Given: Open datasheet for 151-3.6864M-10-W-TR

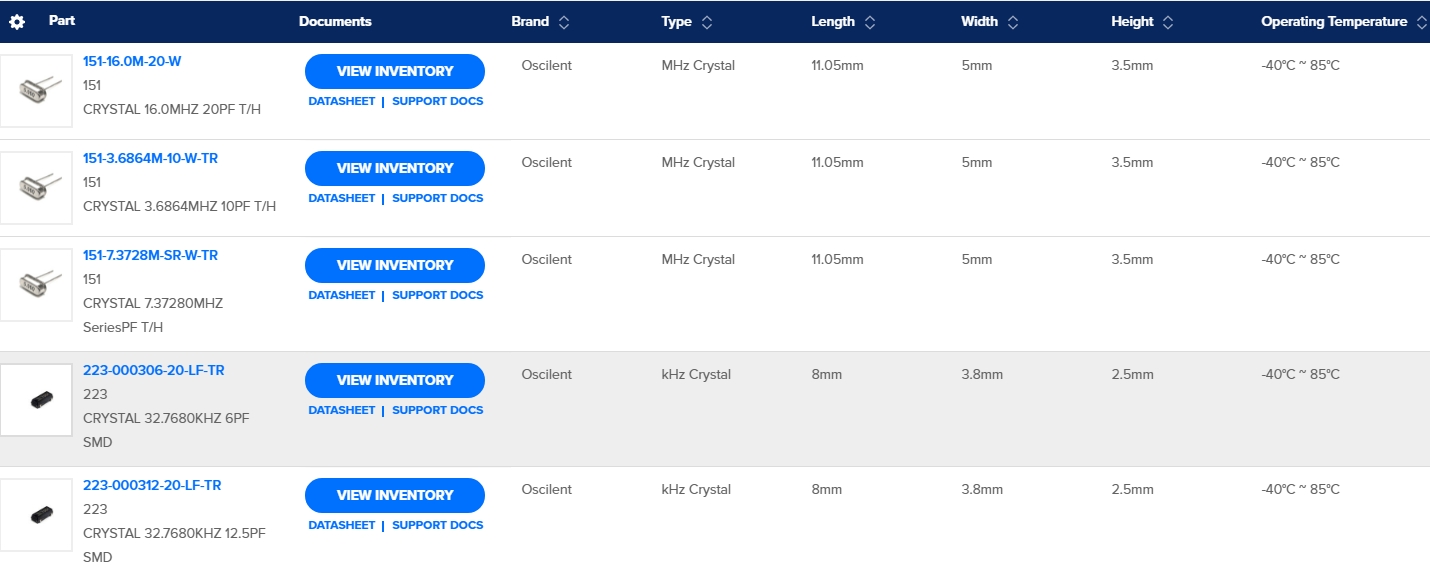Looking at the screenshot, I should [x=341, y=198].
